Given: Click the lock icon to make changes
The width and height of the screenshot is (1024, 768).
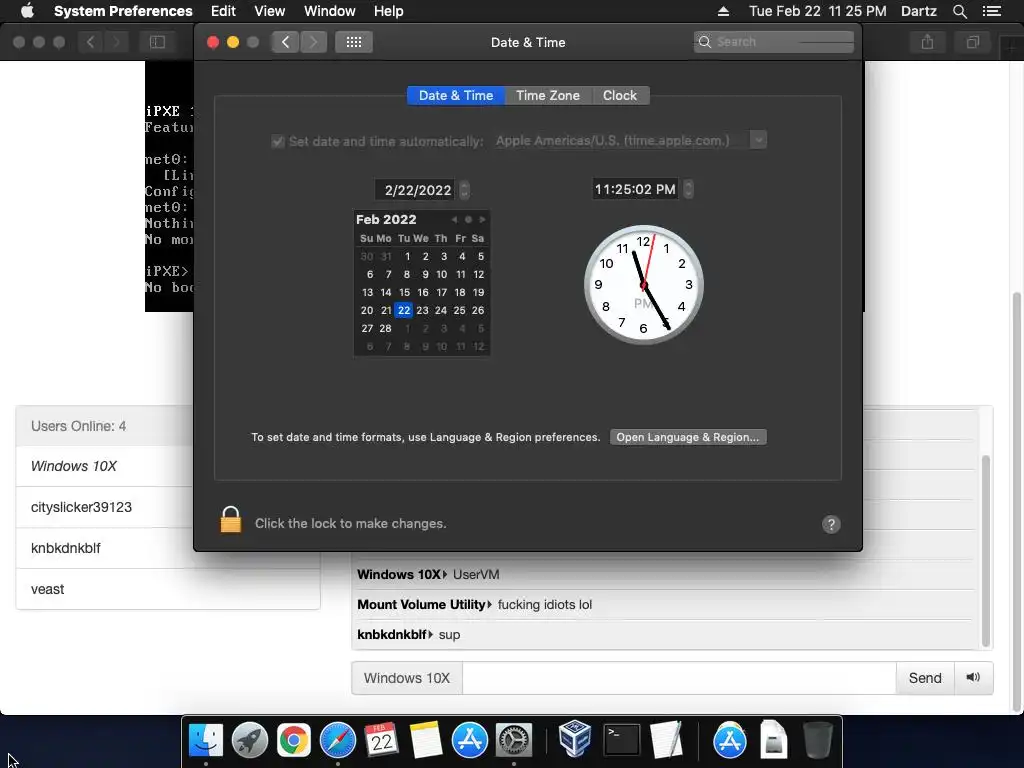Looking at the screenshot, I should 231,520.
